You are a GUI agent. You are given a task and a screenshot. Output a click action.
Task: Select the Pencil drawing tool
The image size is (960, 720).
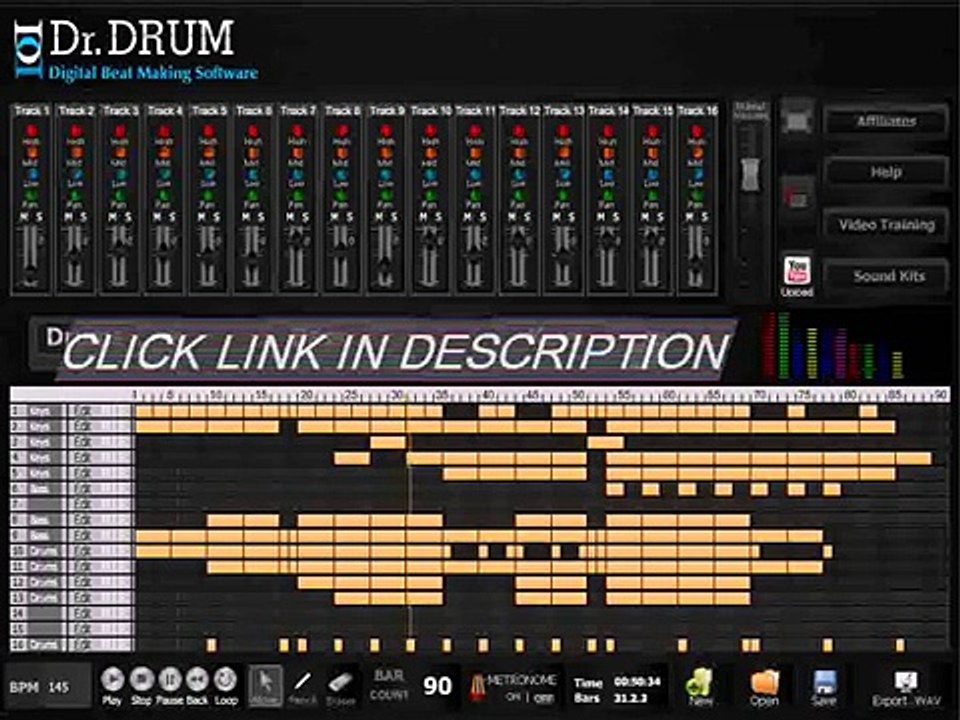click(302, 686)
